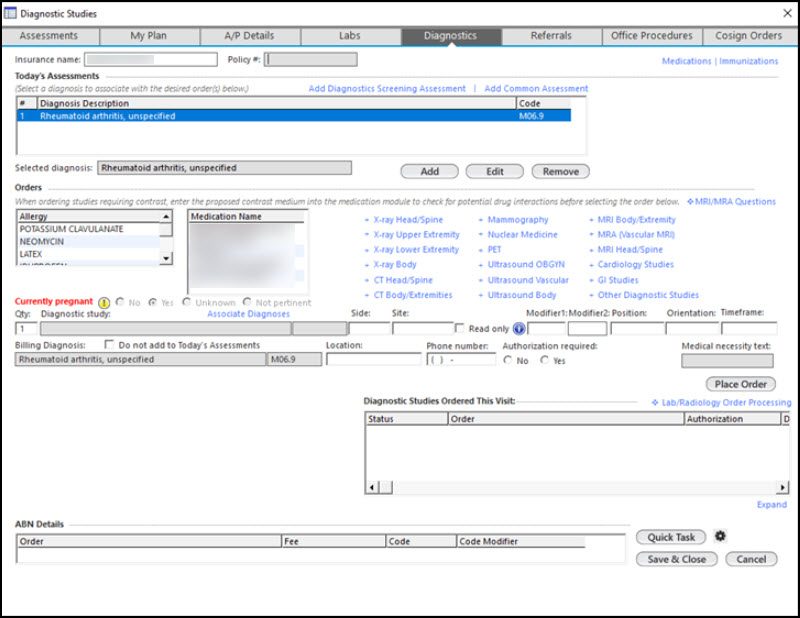Go to the Referrals tab
The height and width of the screenshot is (618, 800).
pos(551,36)
